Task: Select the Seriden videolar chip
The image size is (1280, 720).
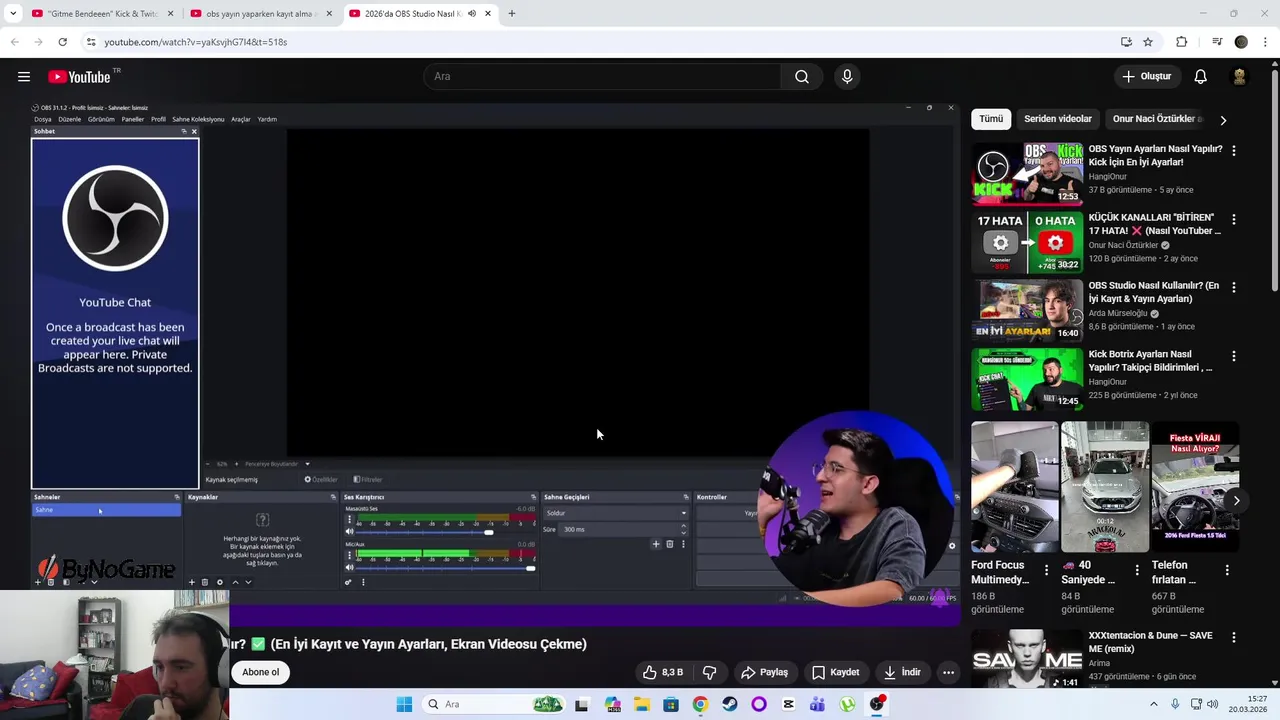Action: [x=1058, y=119]
